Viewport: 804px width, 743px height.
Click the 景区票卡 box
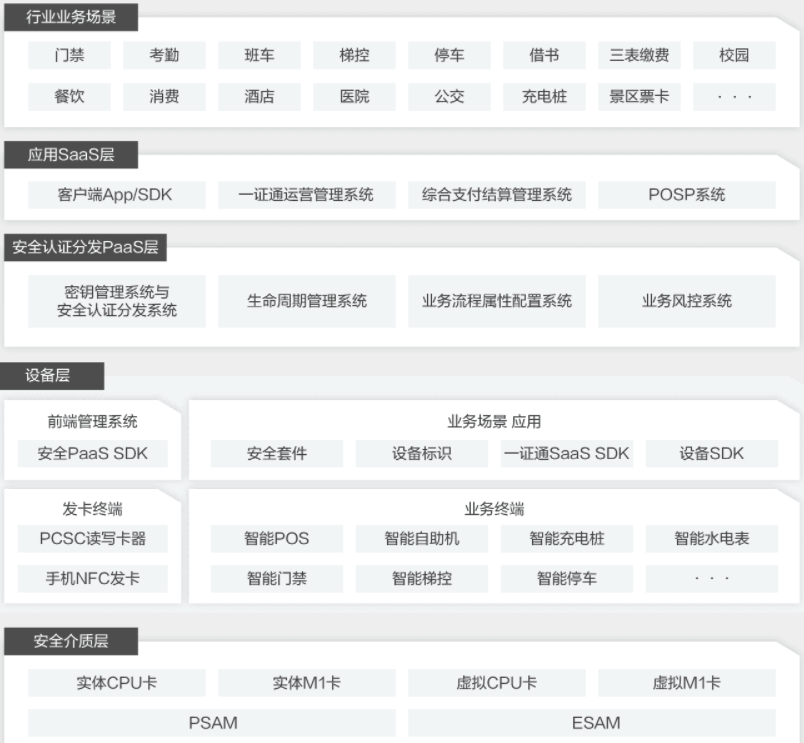[639, 96]
